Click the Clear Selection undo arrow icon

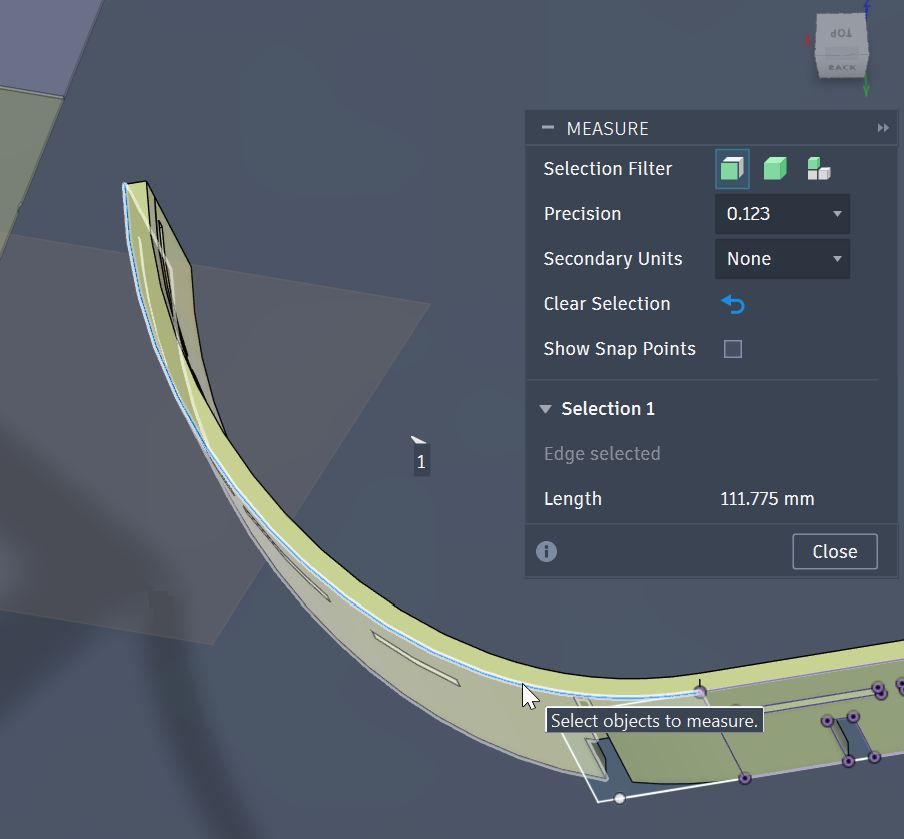click(x=733, y=304)
